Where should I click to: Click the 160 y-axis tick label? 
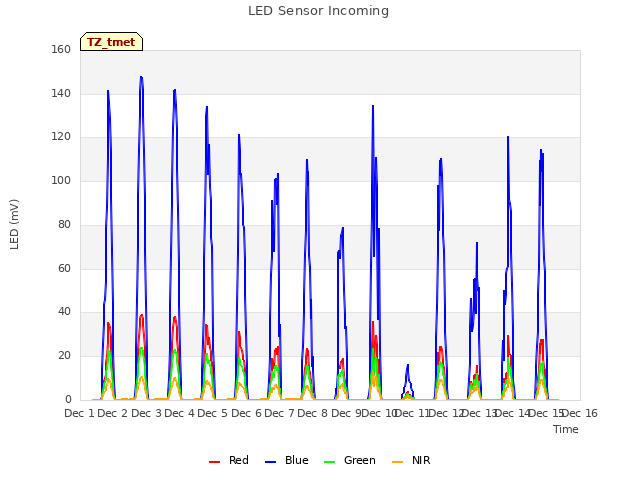pyautogui.click(x=61, y=49)
